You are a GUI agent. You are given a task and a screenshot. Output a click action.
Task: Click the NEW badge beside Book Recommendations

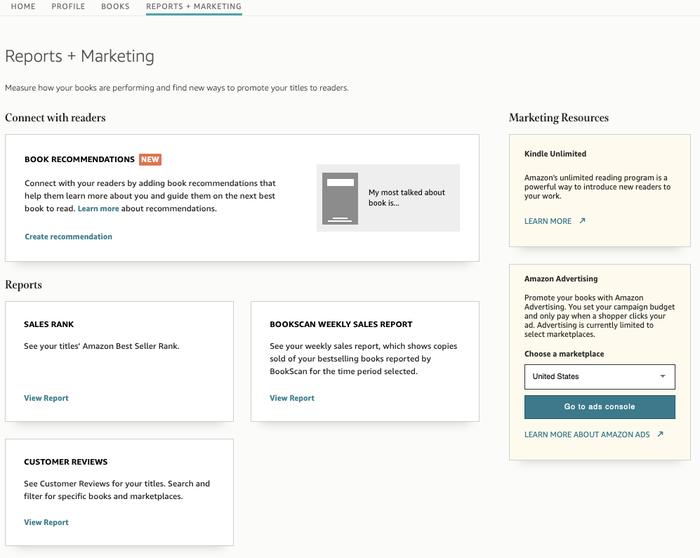(x=150, y=159)
